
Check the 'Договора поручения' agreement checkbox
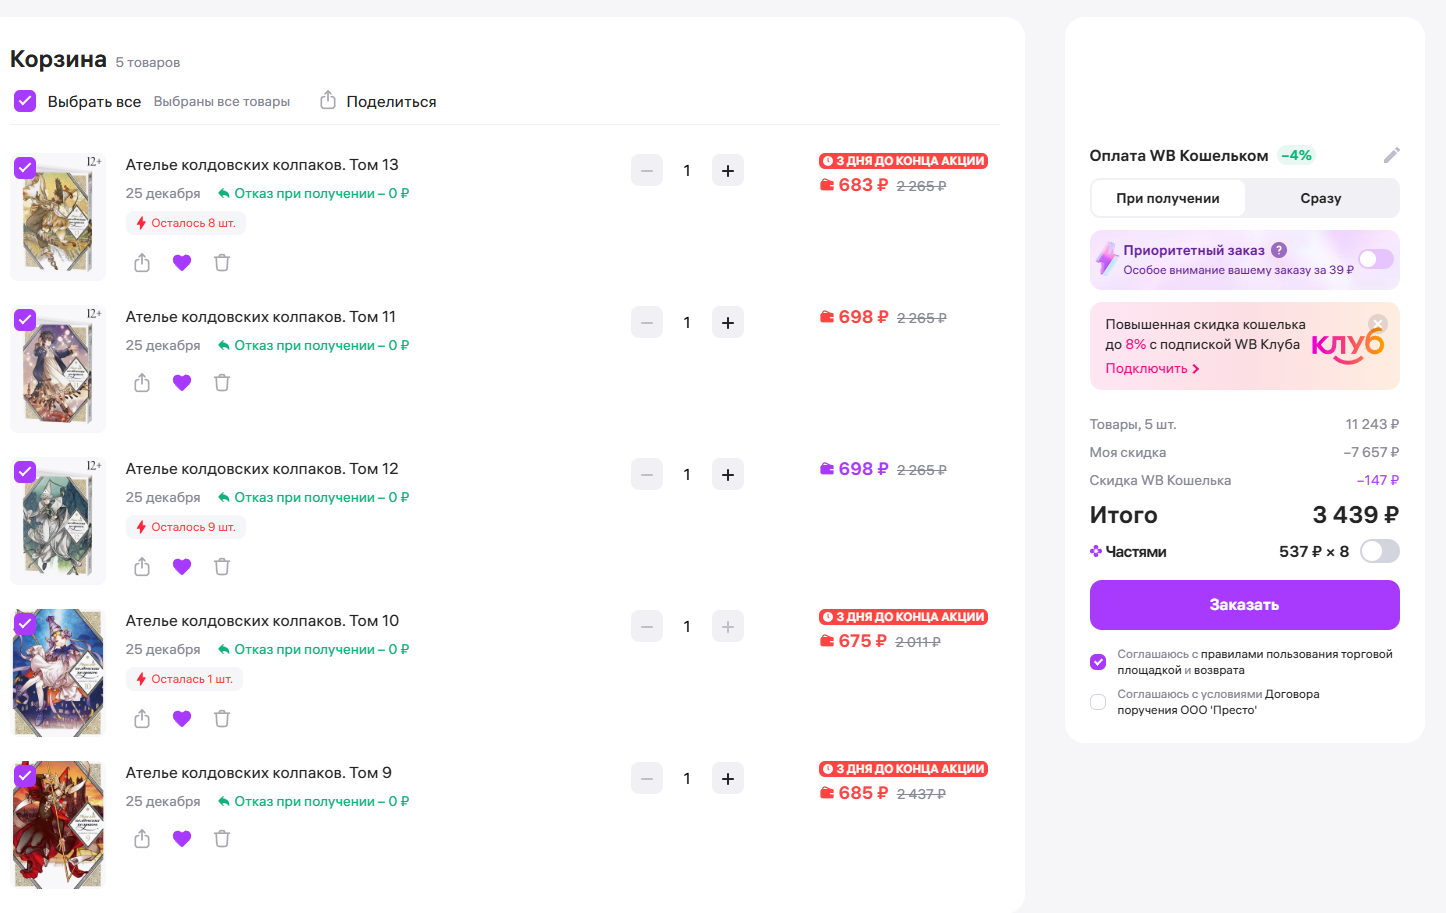click(x=1098, y=702)
